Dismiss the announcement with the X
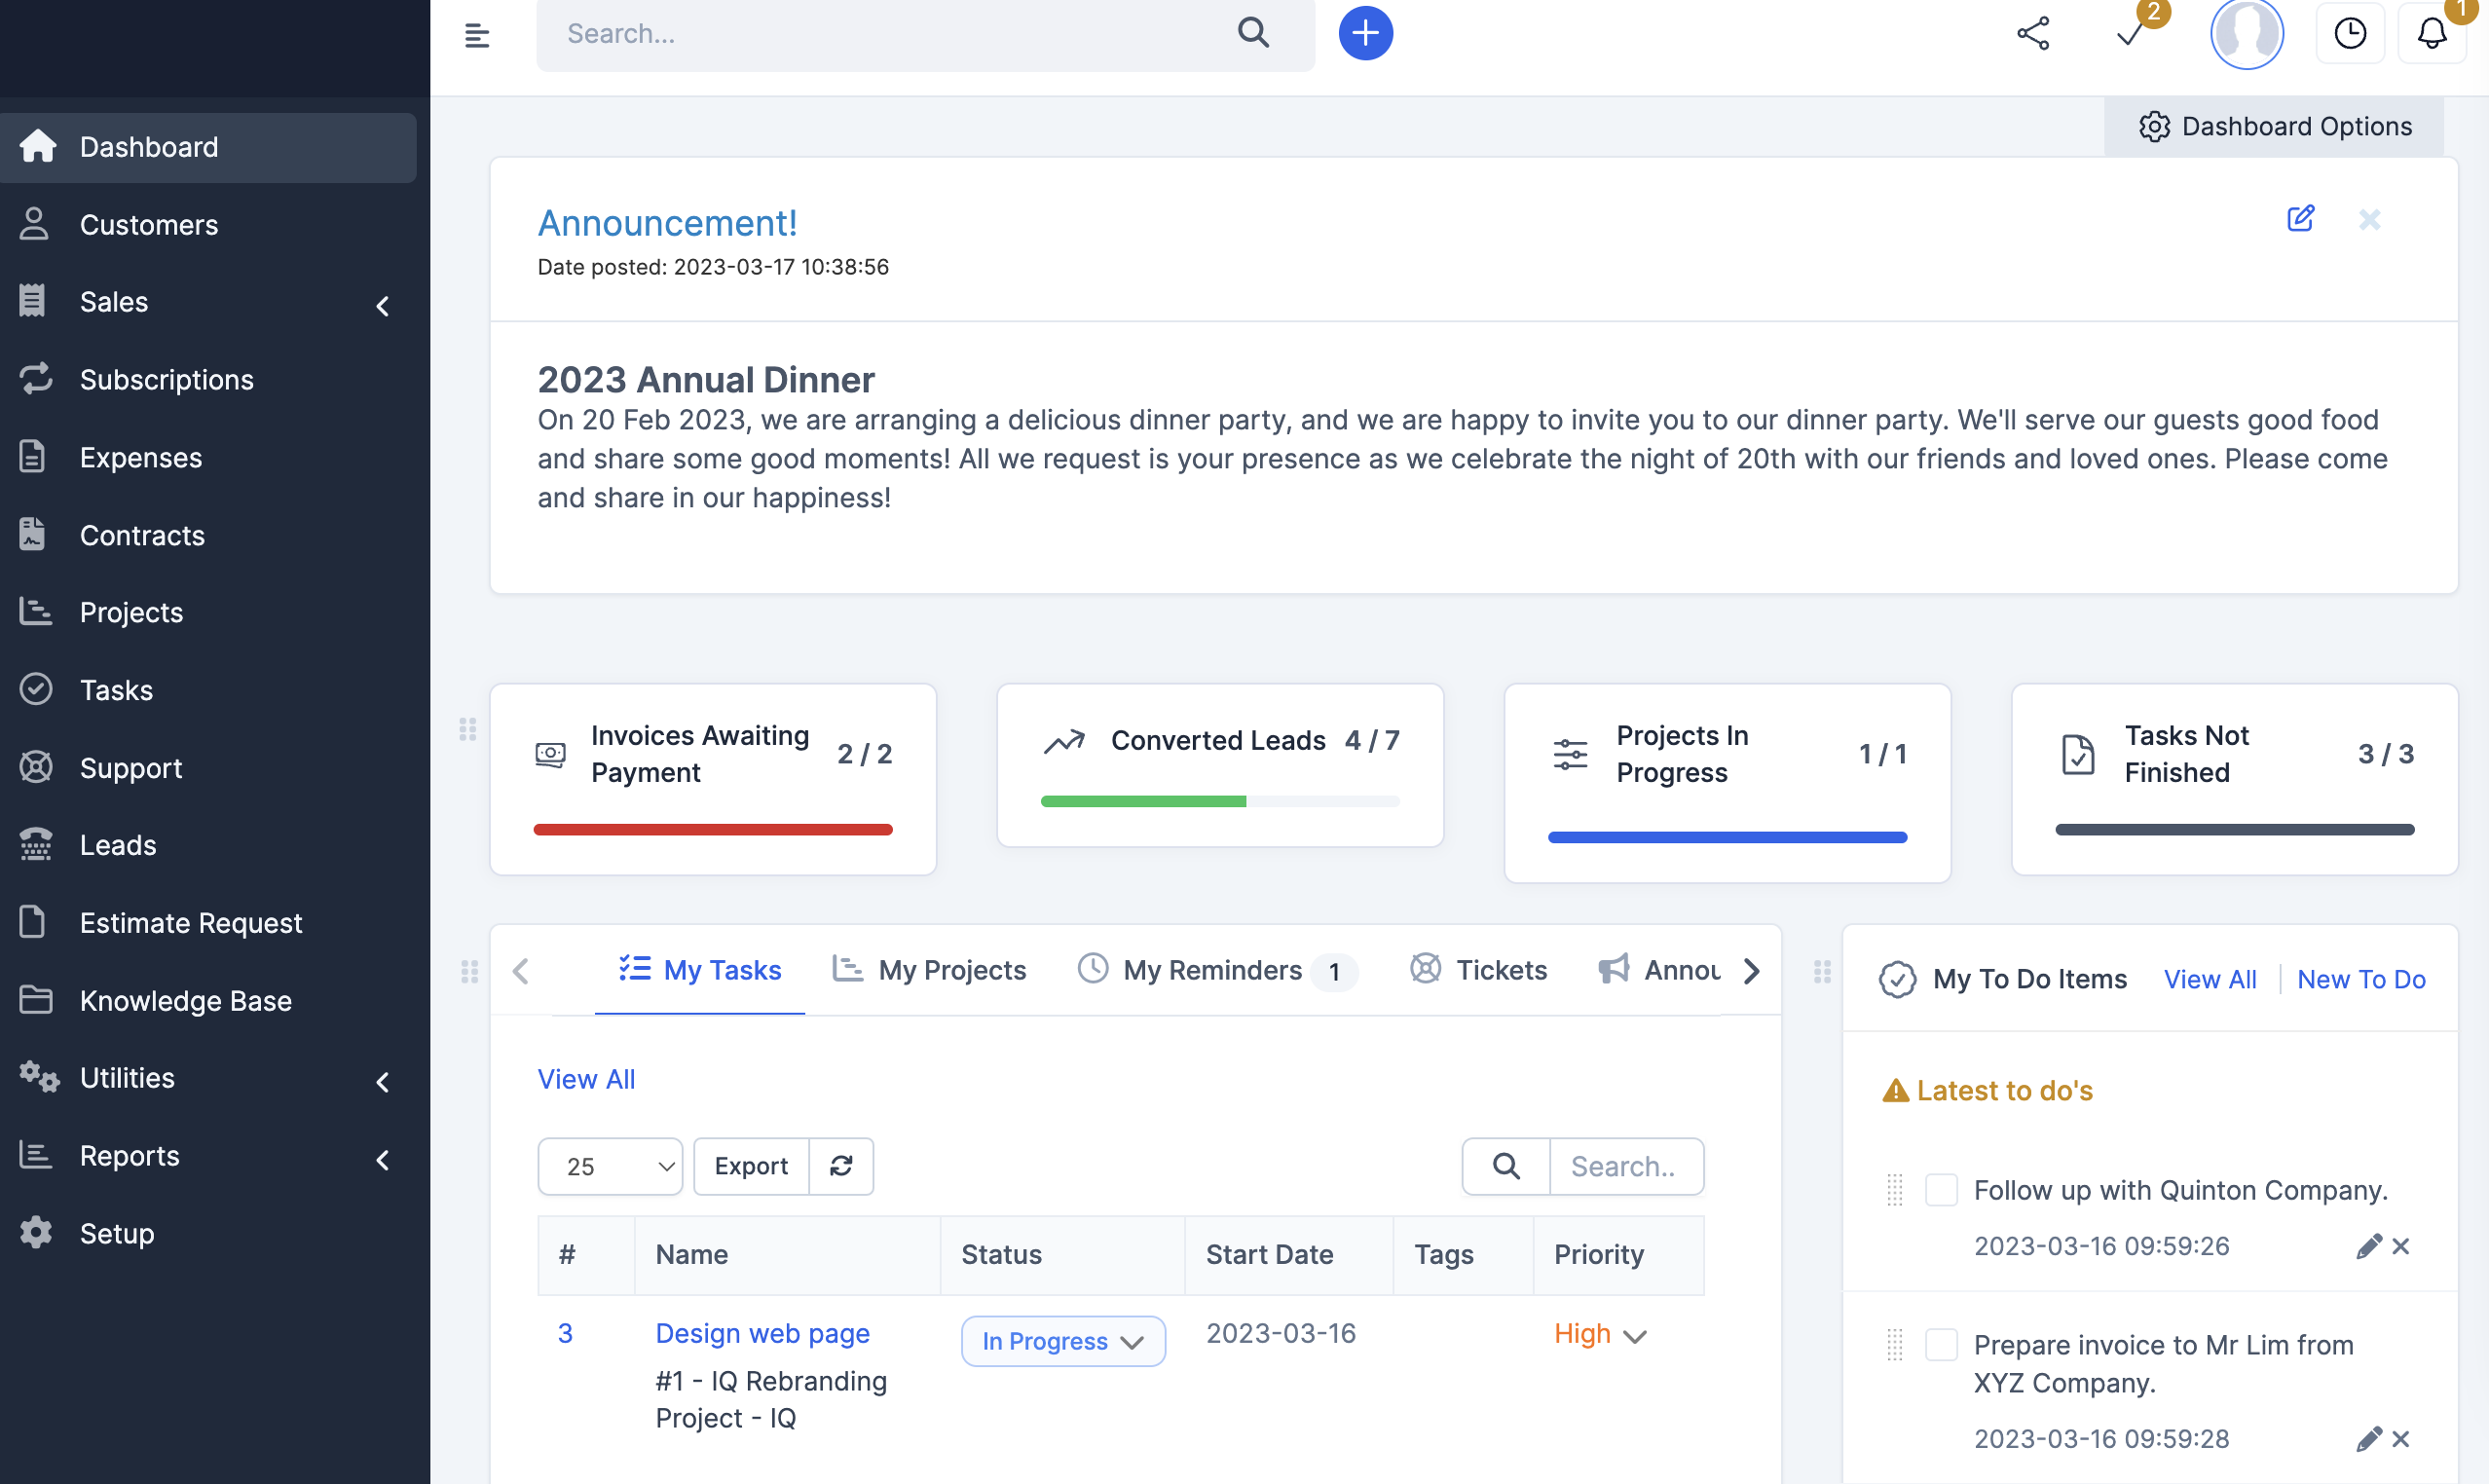The height and width of the screenshot is (1484, 2489). point(2369,219)
